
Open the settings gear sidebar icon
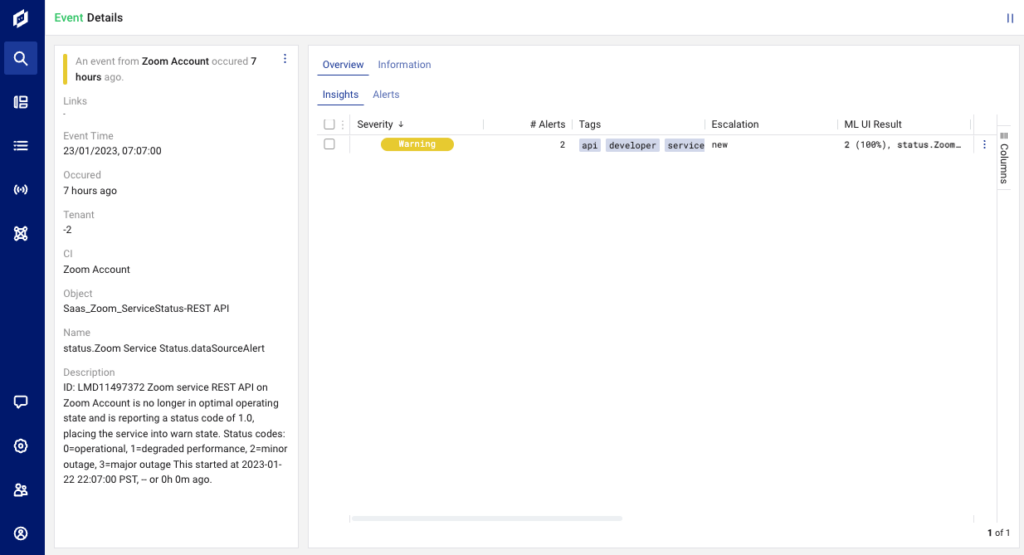click(x=21, y=446)
